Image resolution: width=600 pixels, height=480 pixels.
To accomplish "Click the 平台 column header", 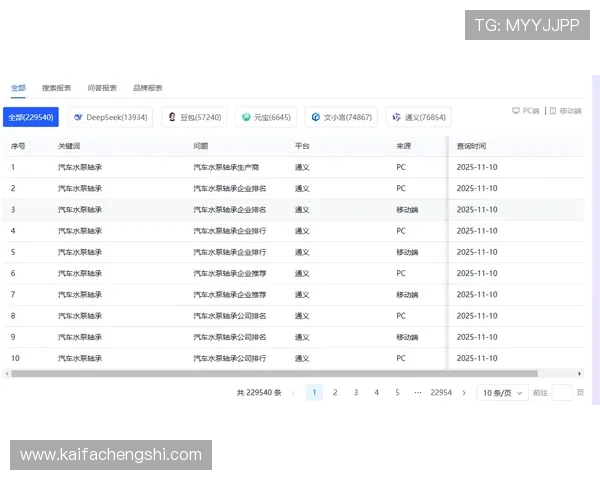I will 302,146.
